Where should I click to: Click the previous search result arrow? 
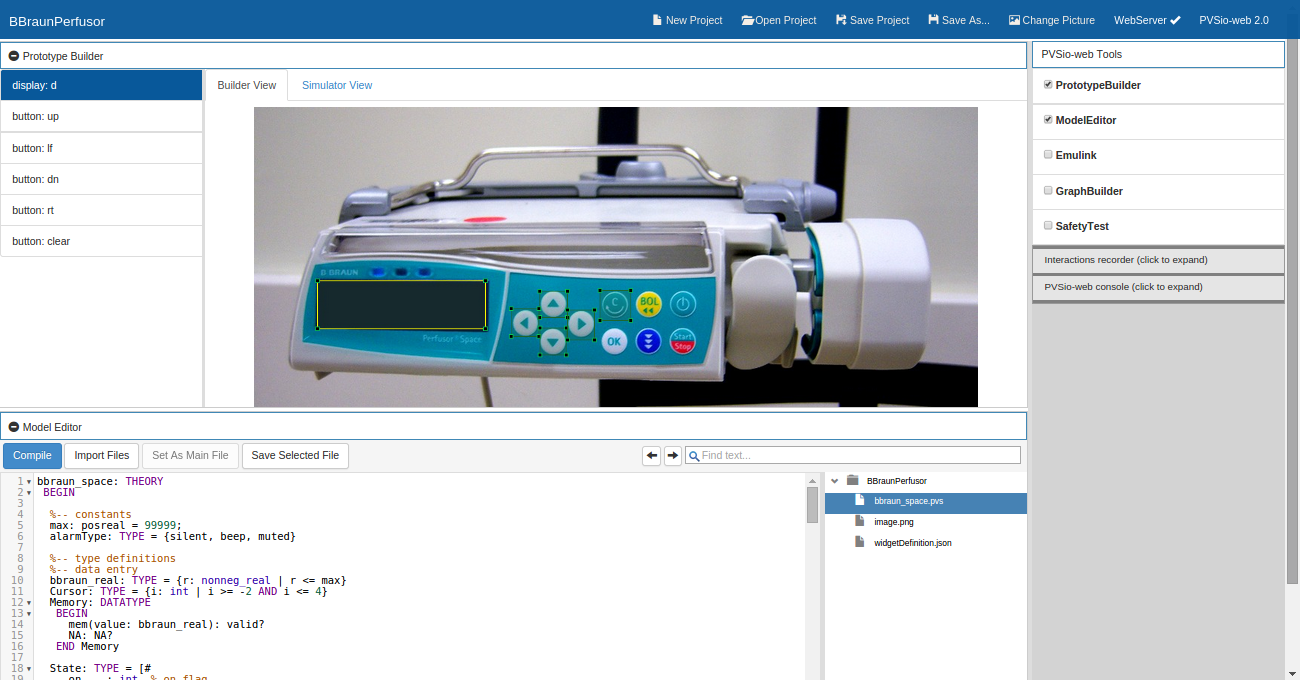pyautogui.click(x=652, y=455)
